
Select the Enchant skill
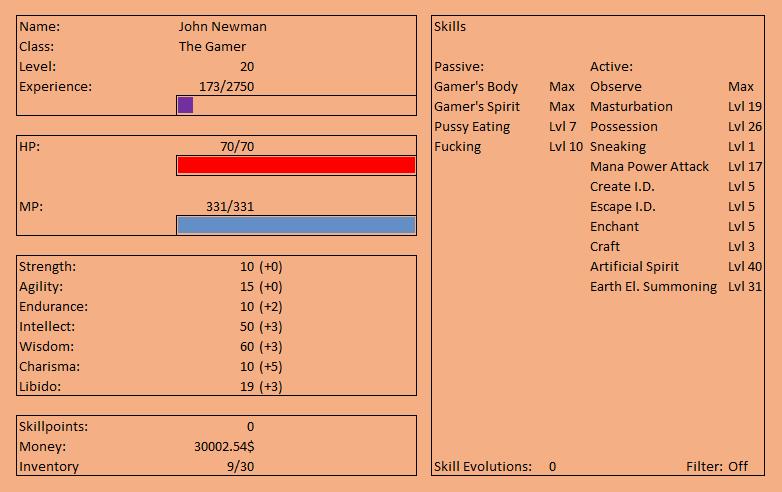click(x=614, y=226)
